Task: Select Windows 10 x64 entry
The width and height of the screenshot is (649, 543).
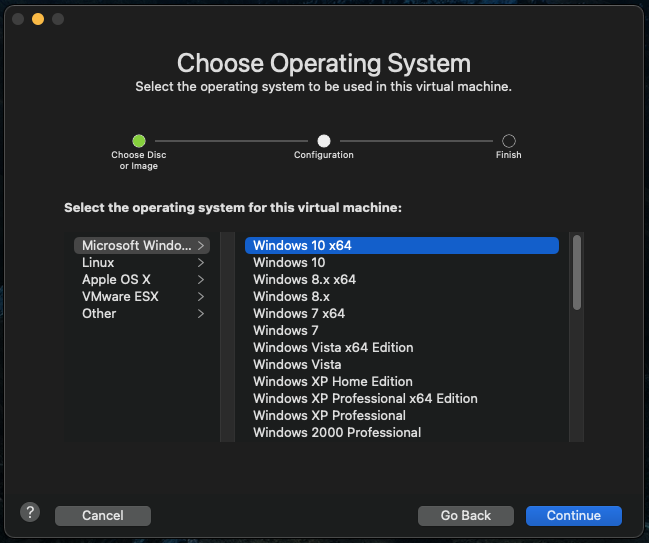Action: (402, 245)
